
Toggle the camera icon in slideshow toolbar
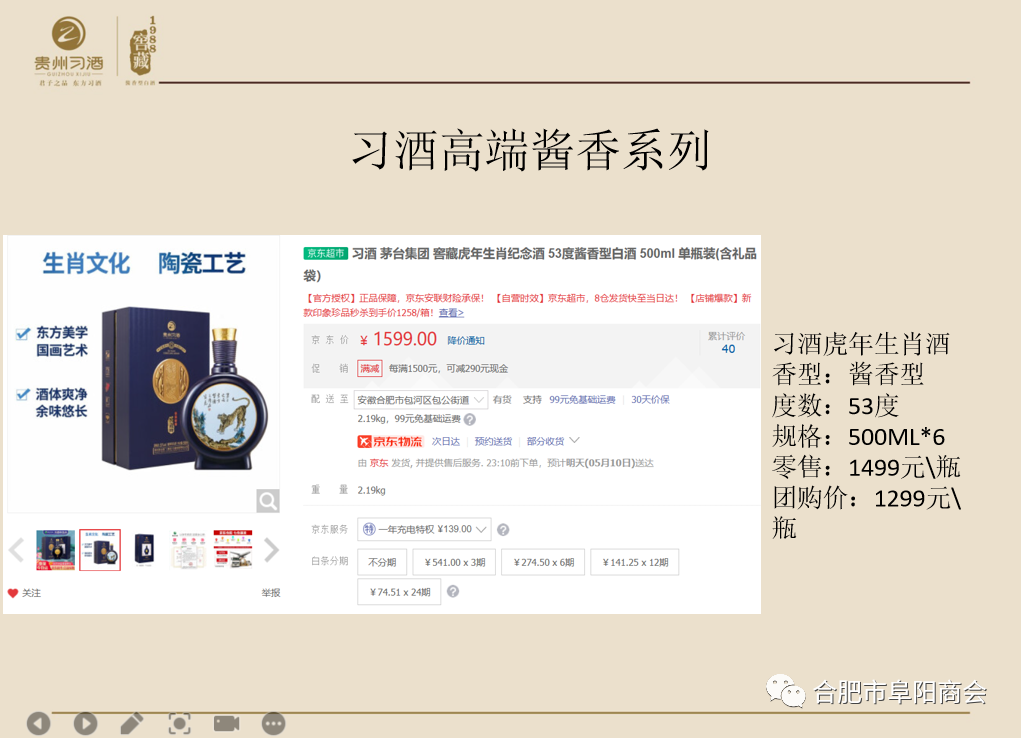point(227,723)
